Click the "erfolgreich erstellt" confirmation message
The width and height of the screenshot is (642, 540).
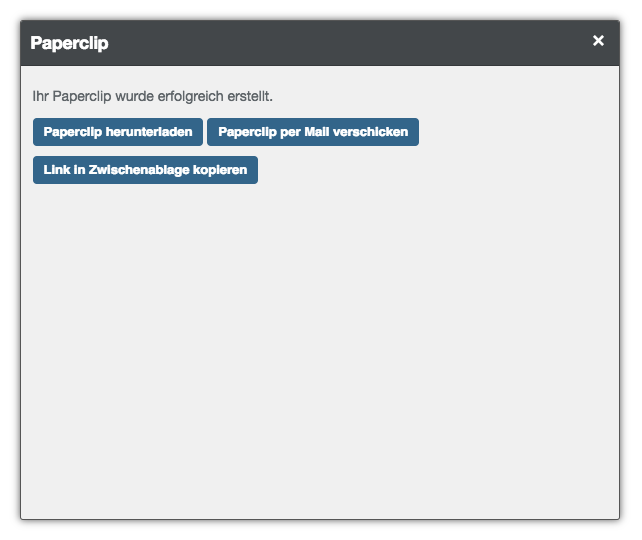pos(153,97)
